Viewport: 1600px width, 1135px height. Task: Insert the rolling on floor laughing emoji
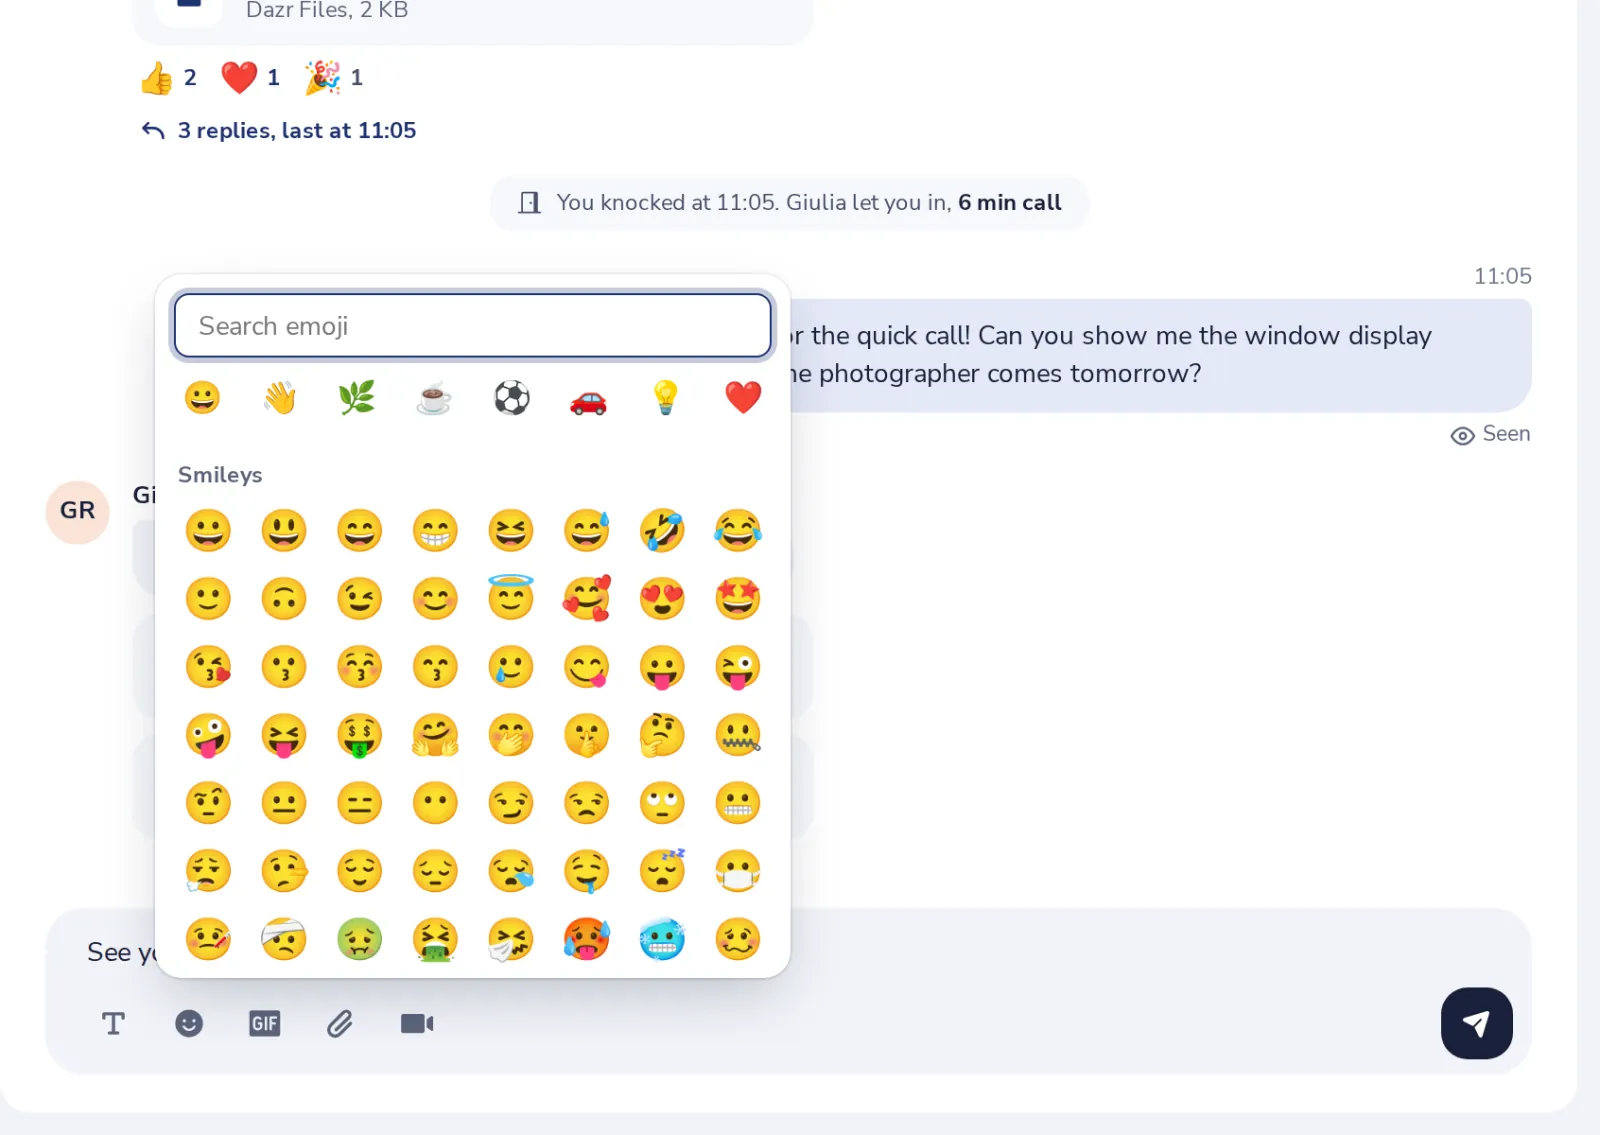662,530
